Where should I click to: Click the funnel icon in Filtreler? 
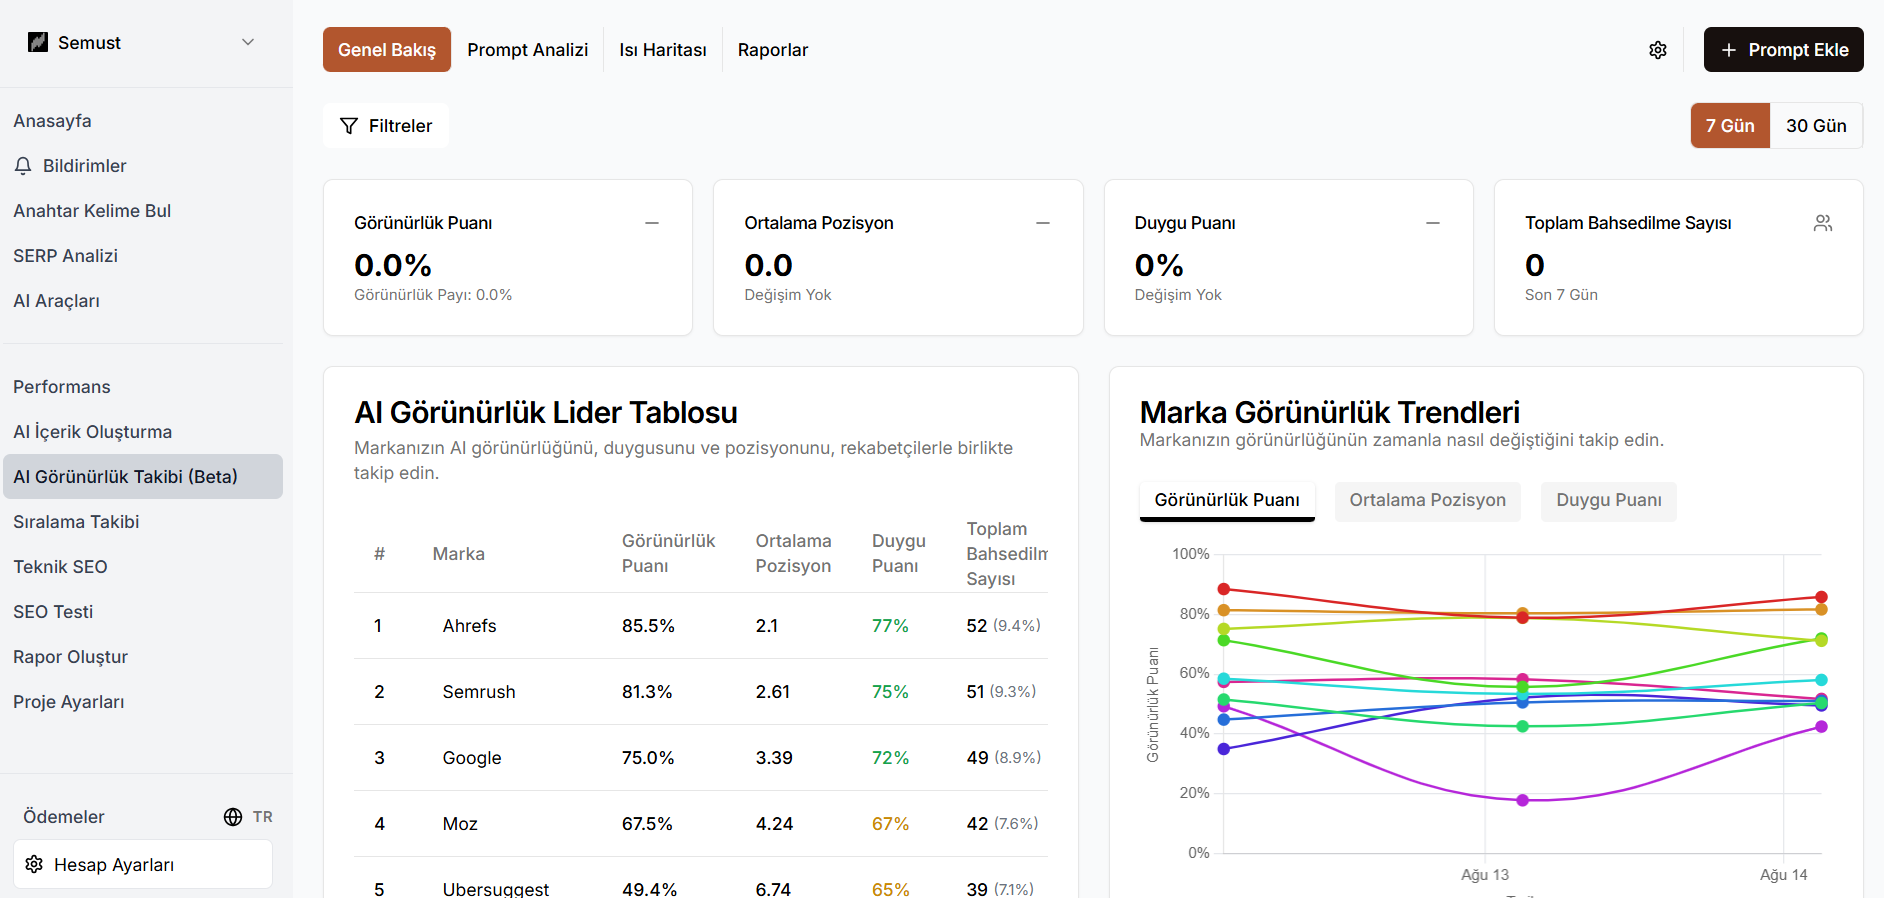pos(349,126)
